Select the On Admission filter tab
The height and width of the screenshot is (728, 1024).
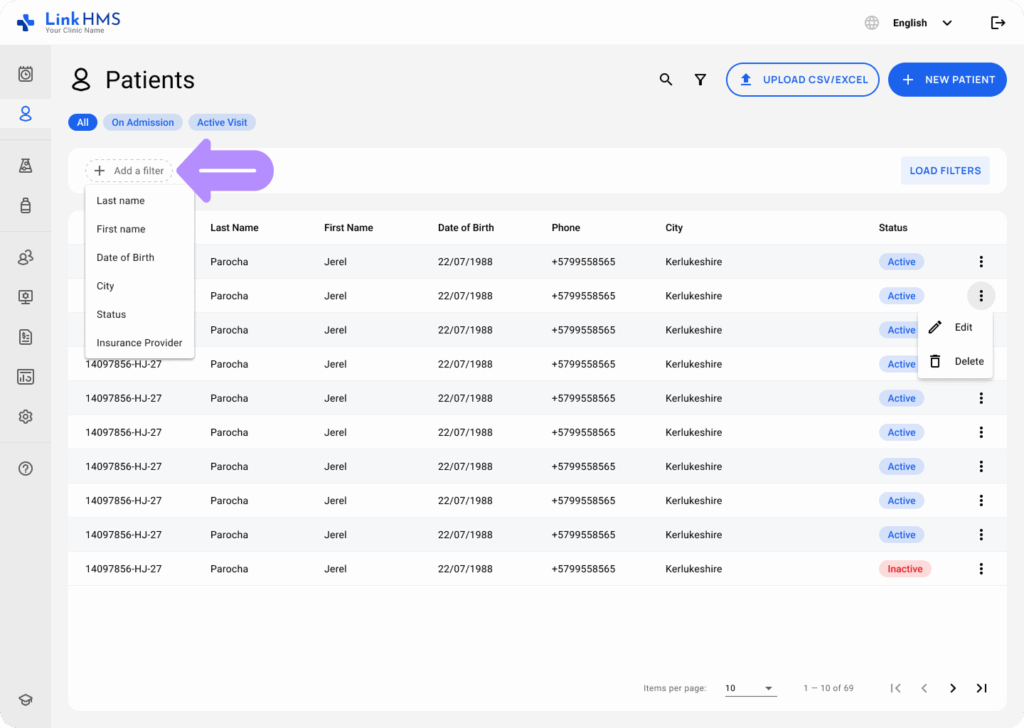(142, 122)
